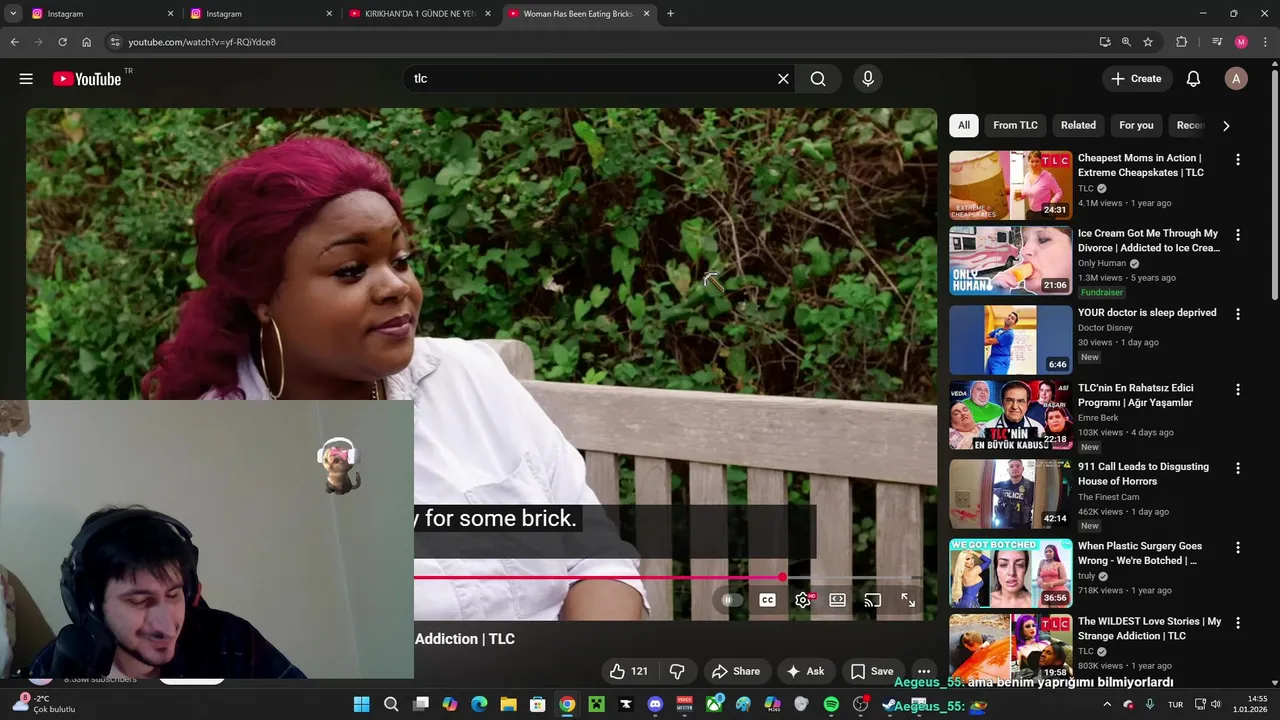The image size is (1280, 720).
Task: Switch to first Instagram browser tab
Action: point(100,14)
